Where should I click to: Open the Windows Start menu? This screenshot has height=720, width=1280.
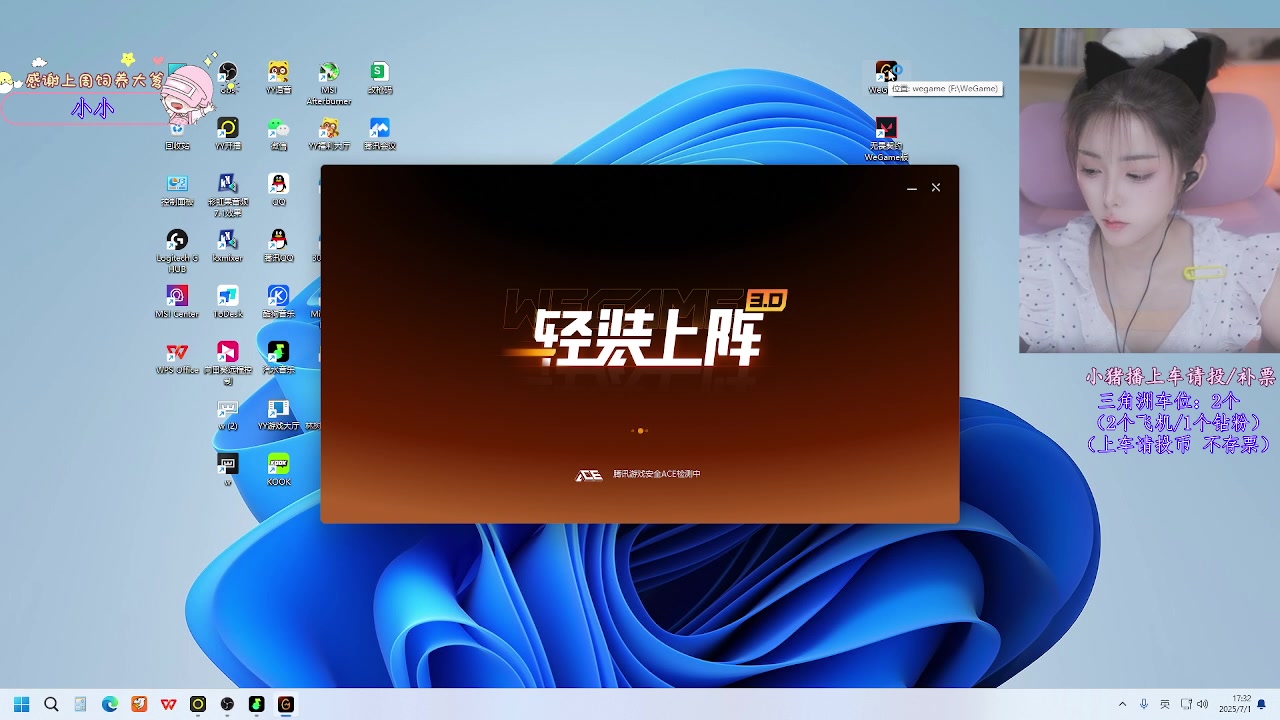21,704
